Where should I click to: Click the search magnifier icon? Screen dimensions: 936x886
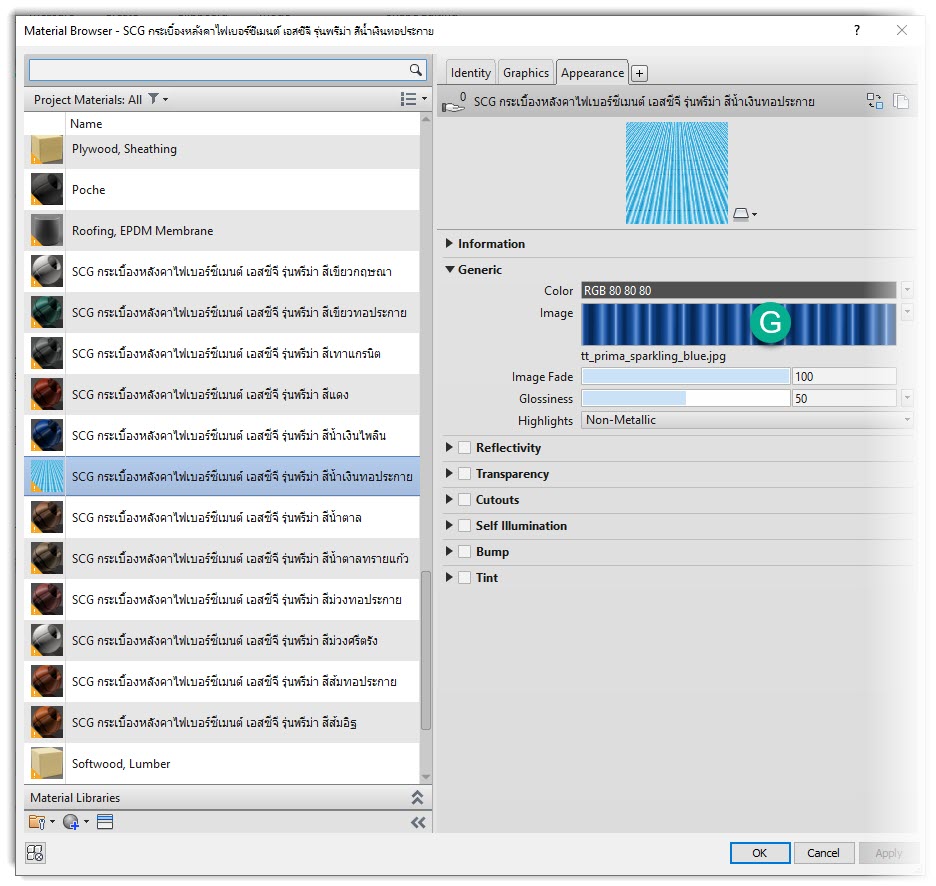click(416, 70)
